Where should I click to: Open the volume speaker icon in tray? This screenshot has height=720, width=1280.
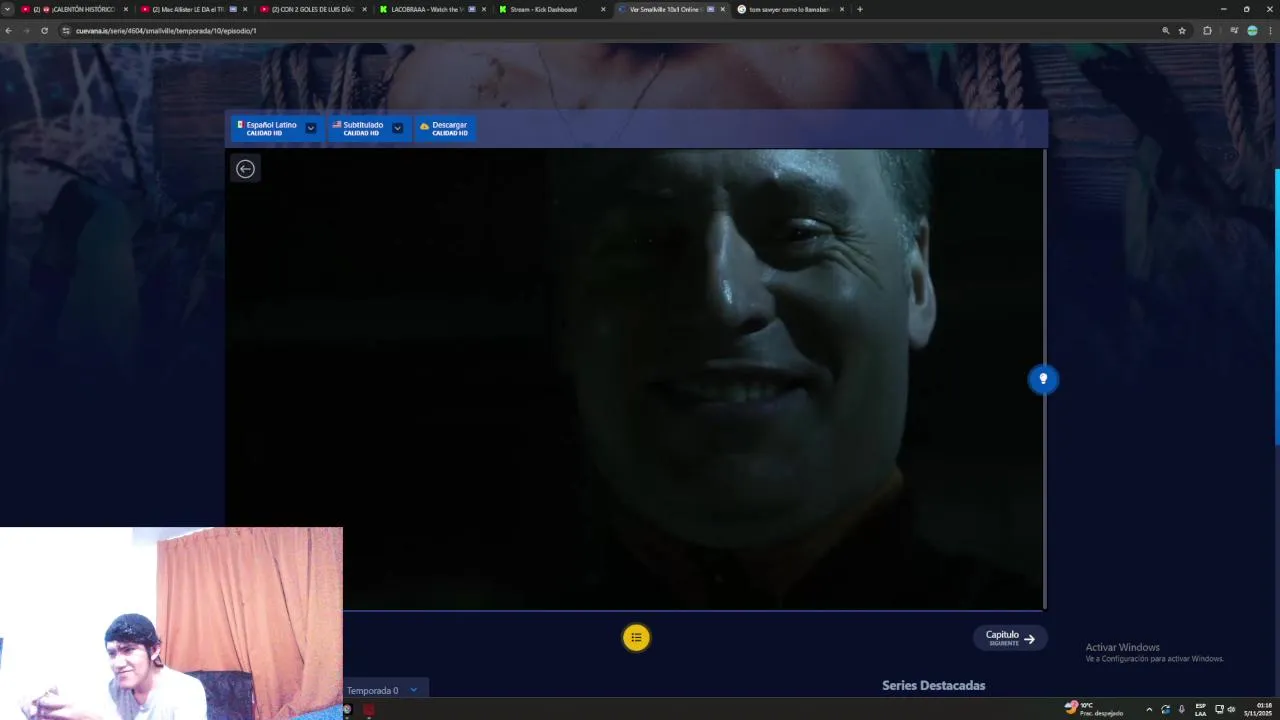pyautogui.click(x=1231, y=709)
